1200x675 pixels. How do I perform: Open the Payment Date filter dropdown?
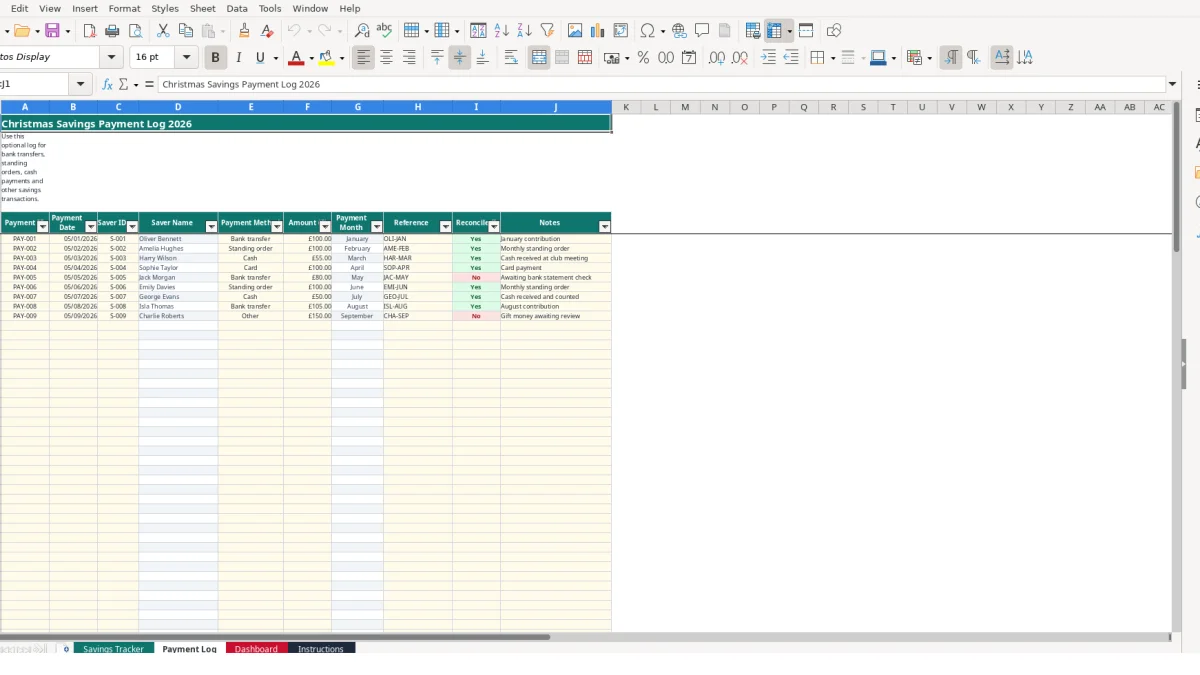coord(91,227)
